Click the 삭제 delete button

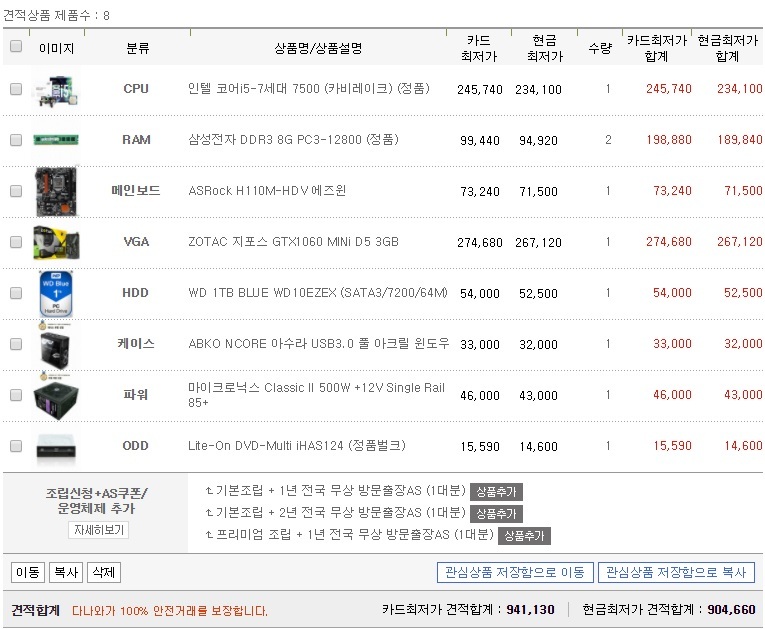[104, 572]
